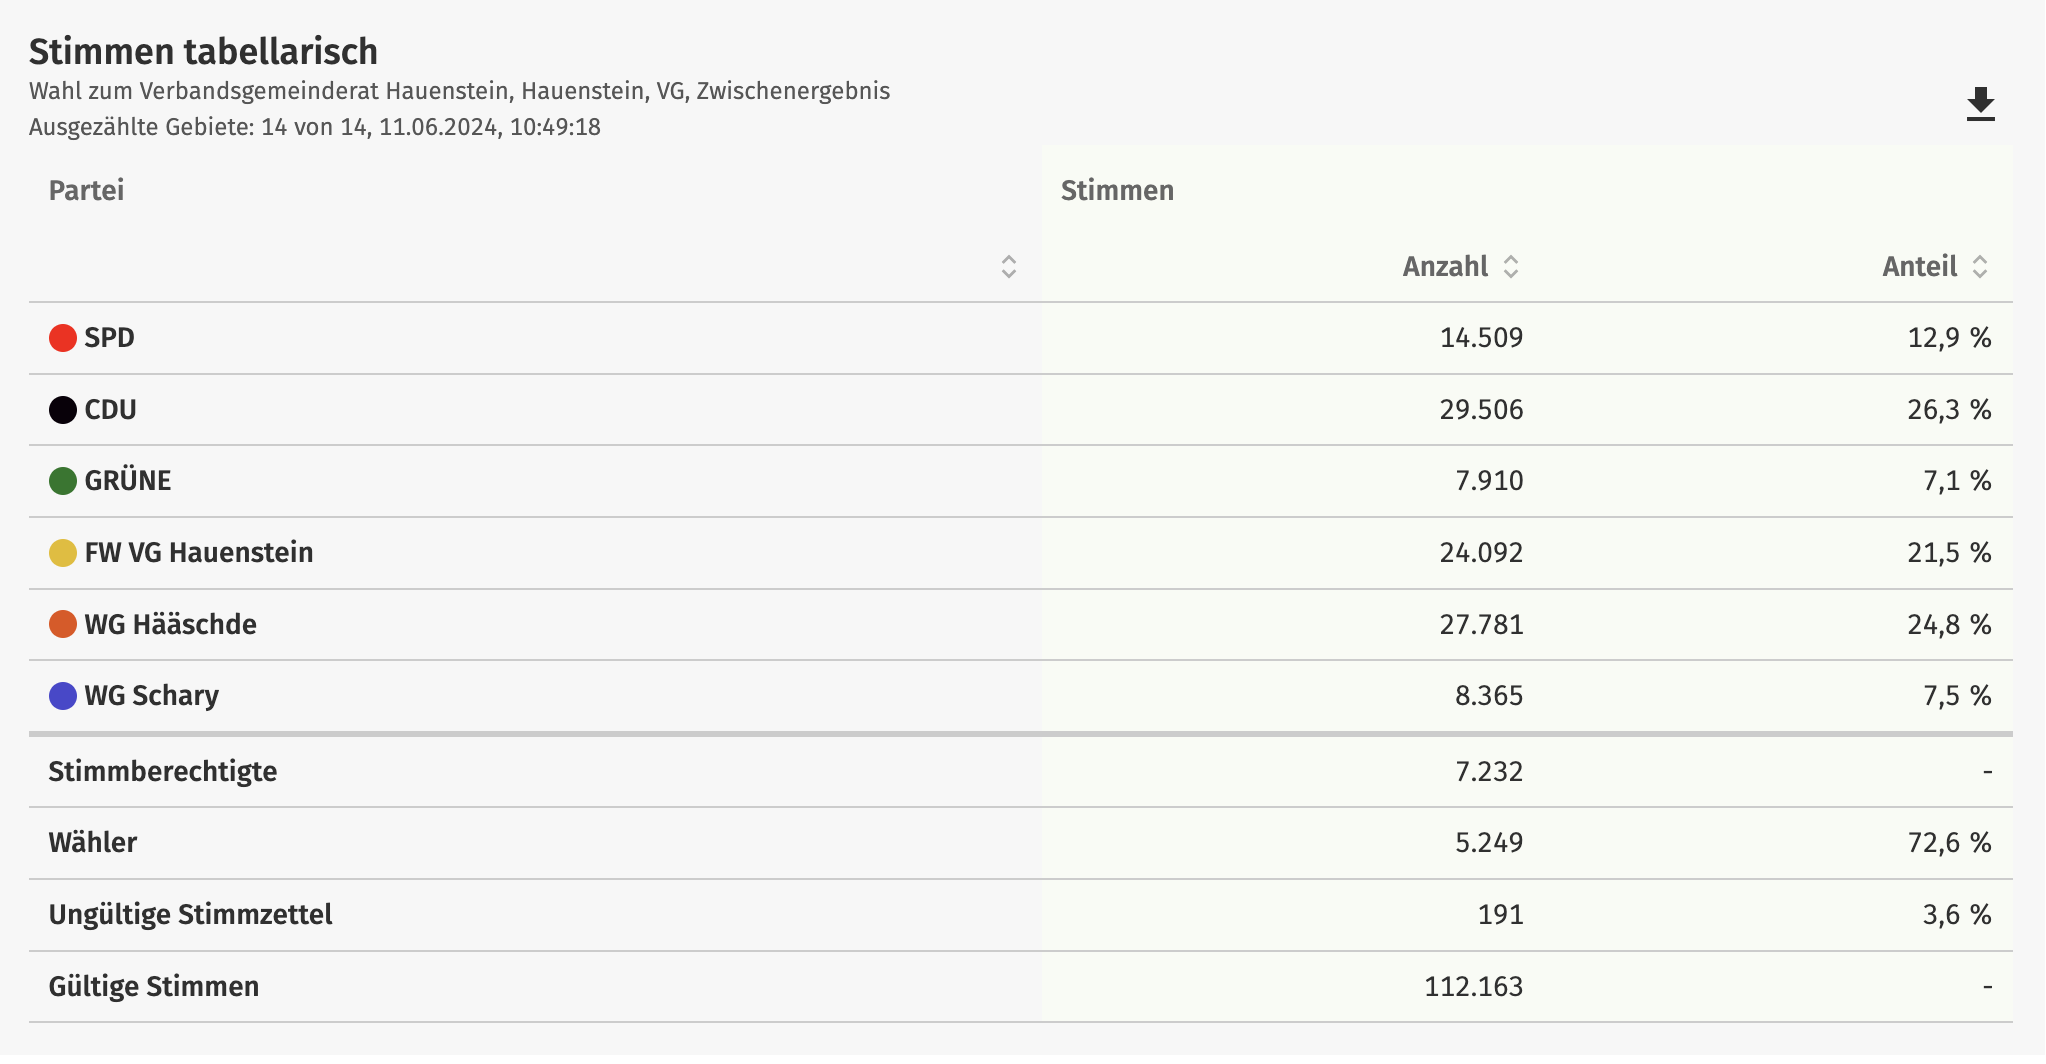Screen dimensions: 2046x1064
Task: Sort by Anzahl sort arrows
Action: coord(1511,266)
